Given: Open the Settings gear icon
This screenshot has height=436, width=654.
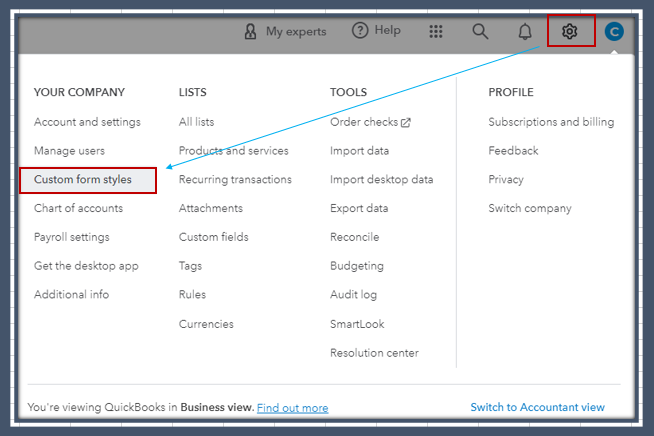Looking at the screenshot, I should 569,31.
